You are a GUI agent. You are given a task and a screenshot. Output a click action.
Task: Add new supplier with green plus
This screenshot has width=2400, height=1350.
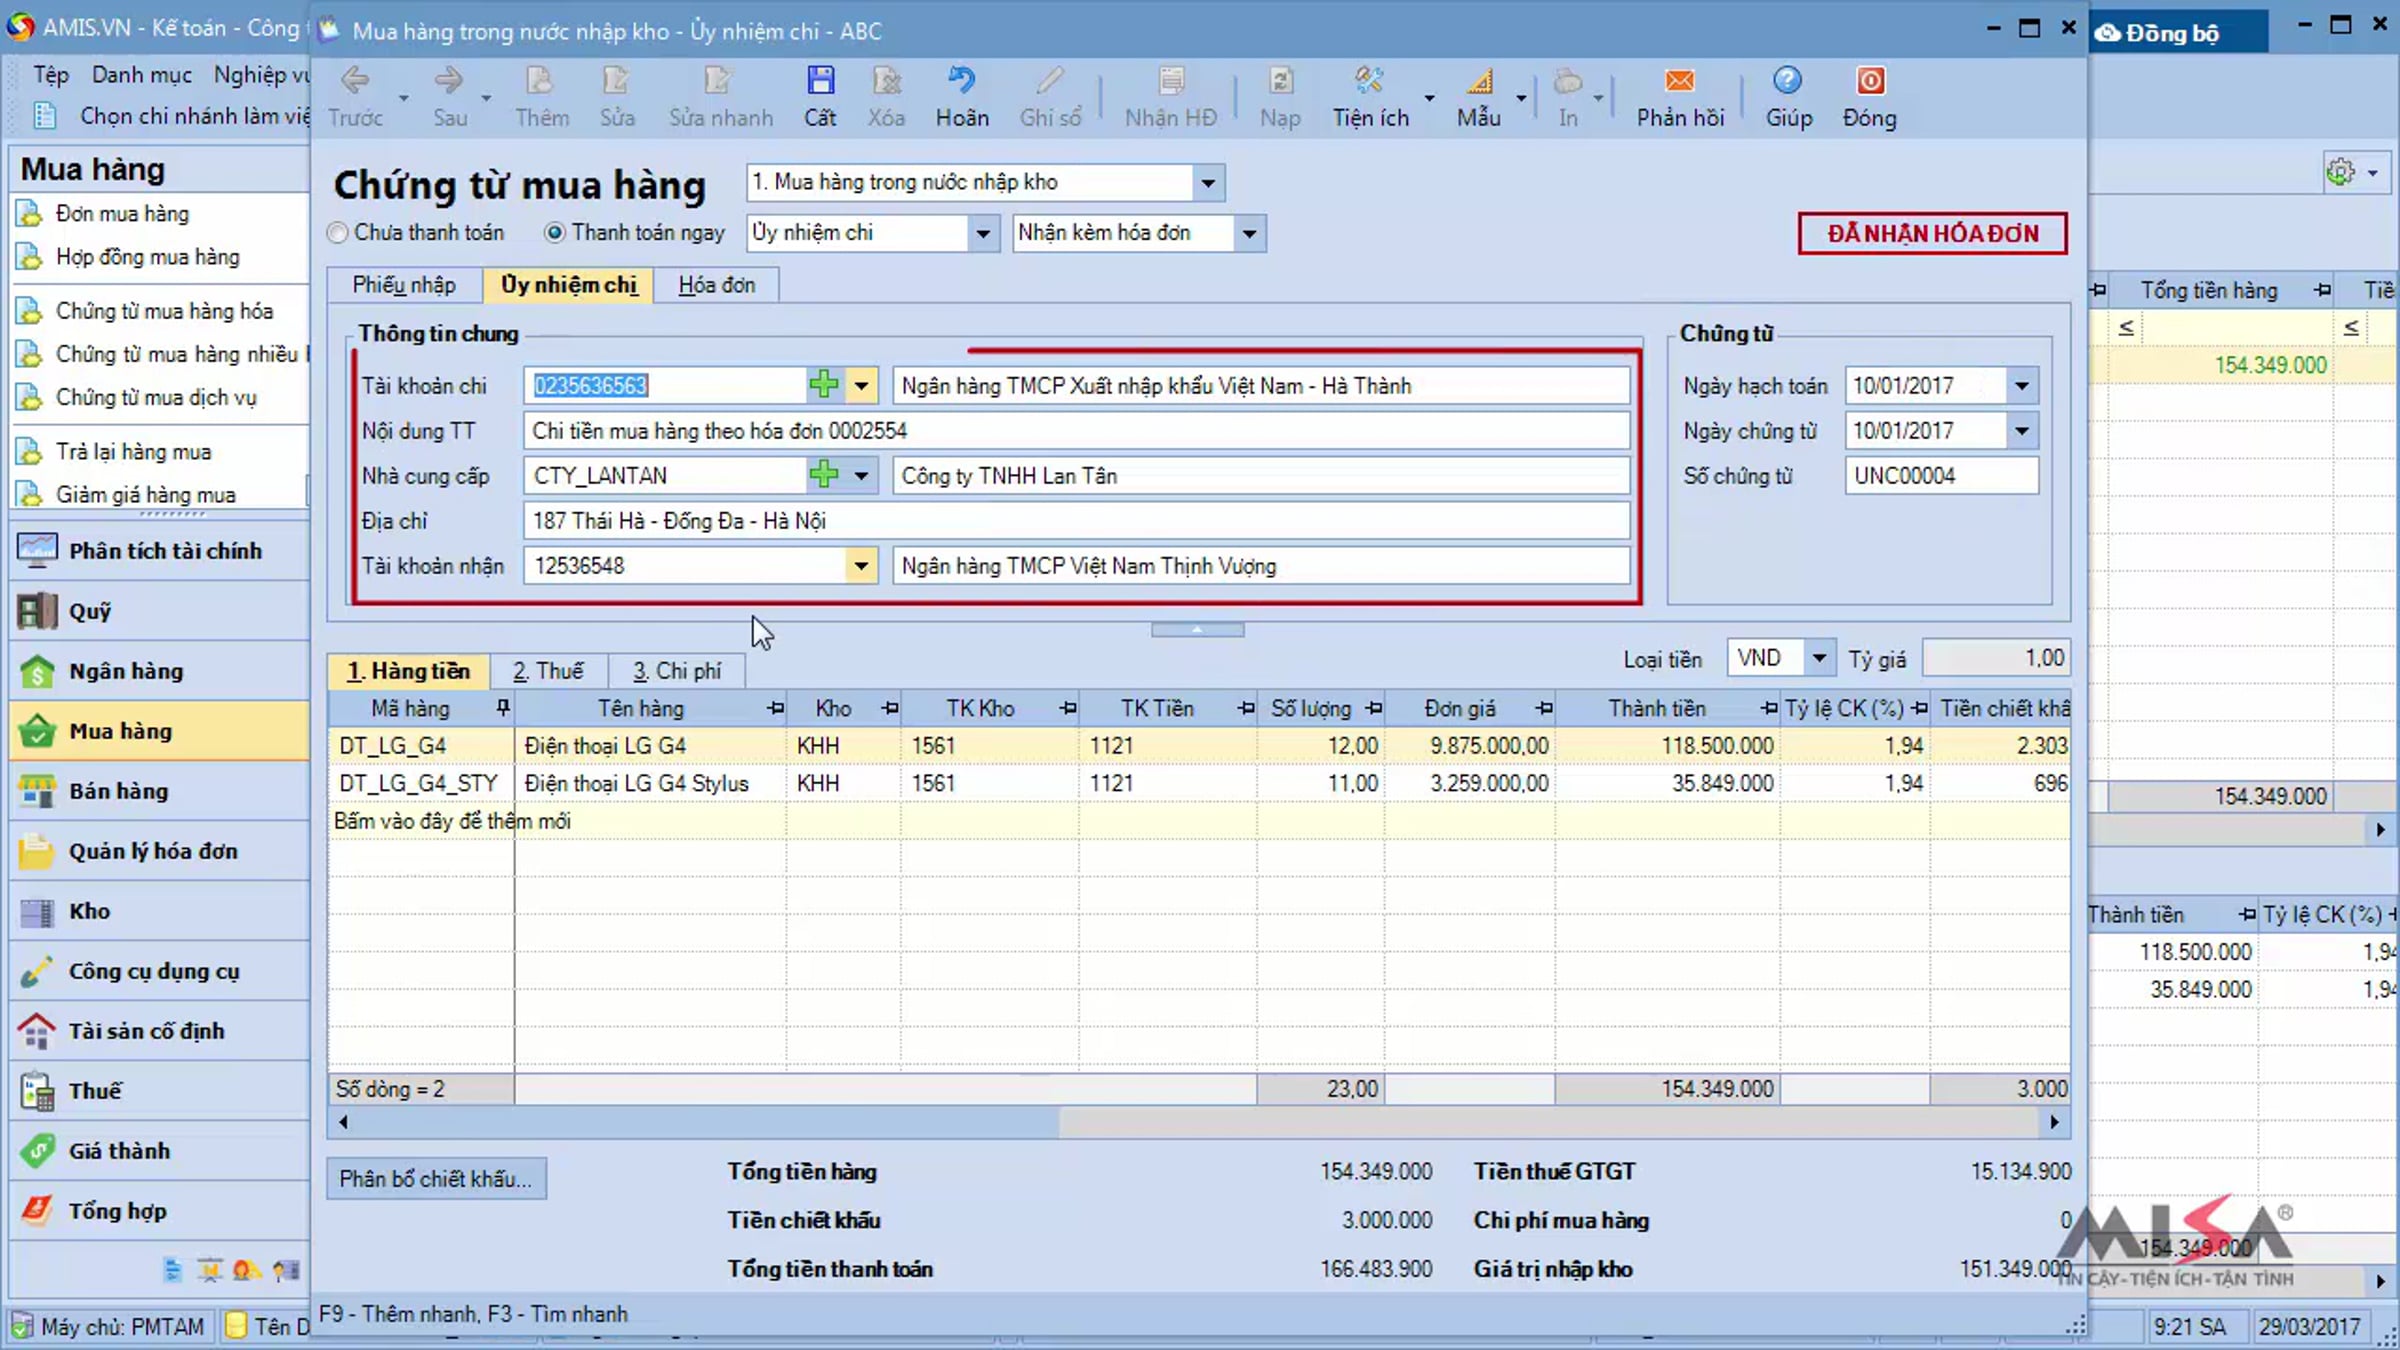pos(824,475)
